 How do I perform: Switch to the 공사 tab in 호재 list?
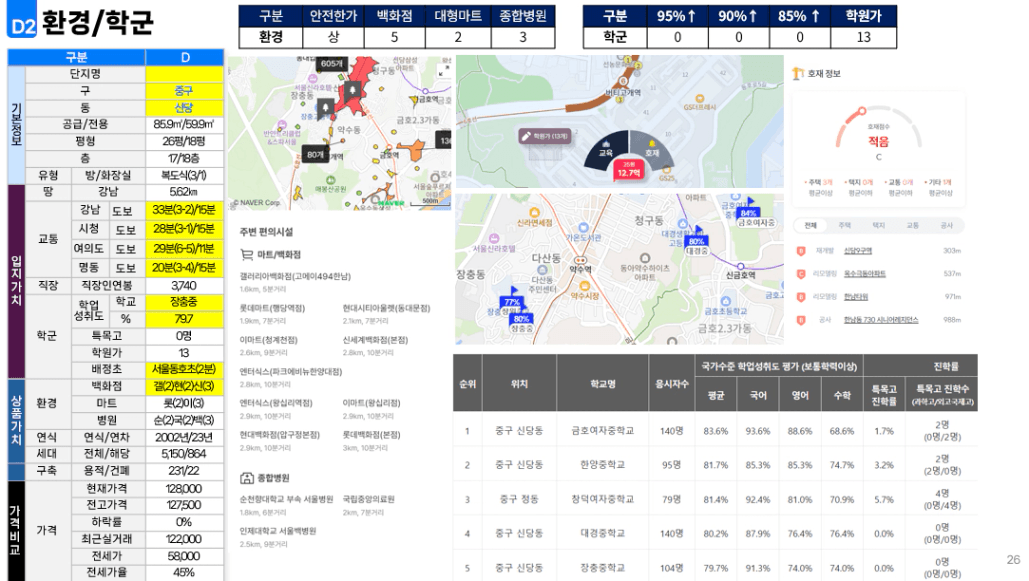tap(946, 225)
